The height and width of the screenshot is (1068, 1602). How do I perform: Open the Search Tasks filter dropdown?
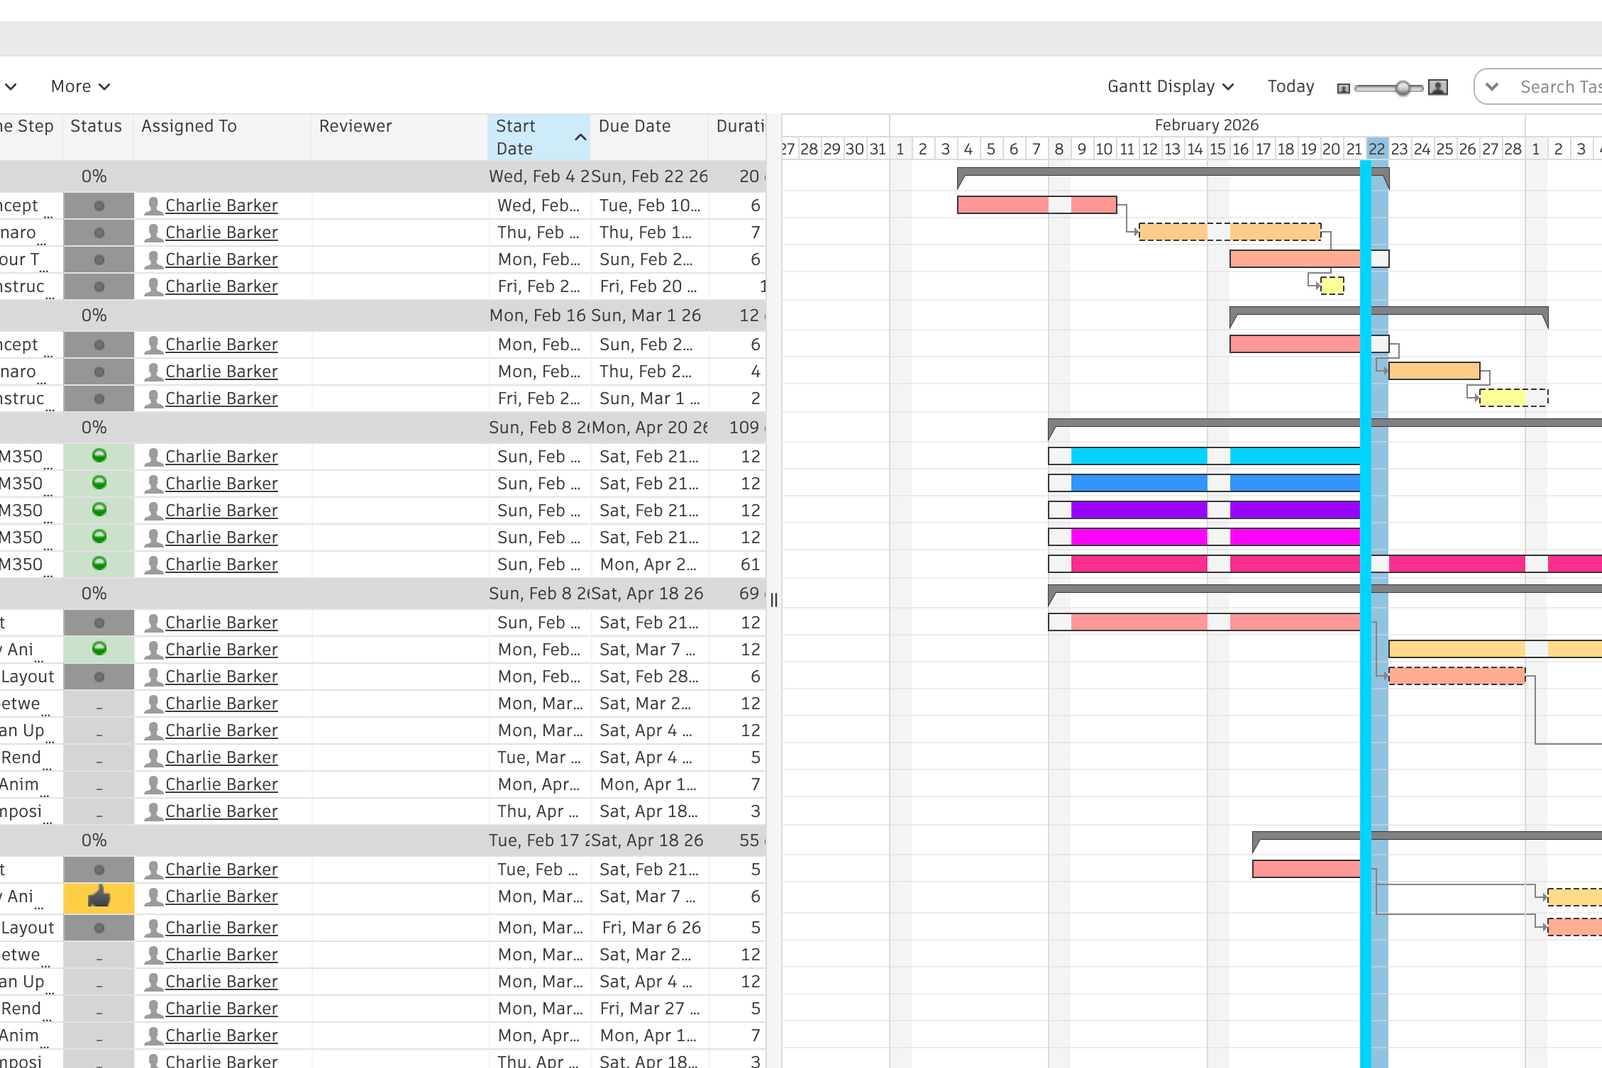pyautogui.click(x=1492, y=86)
